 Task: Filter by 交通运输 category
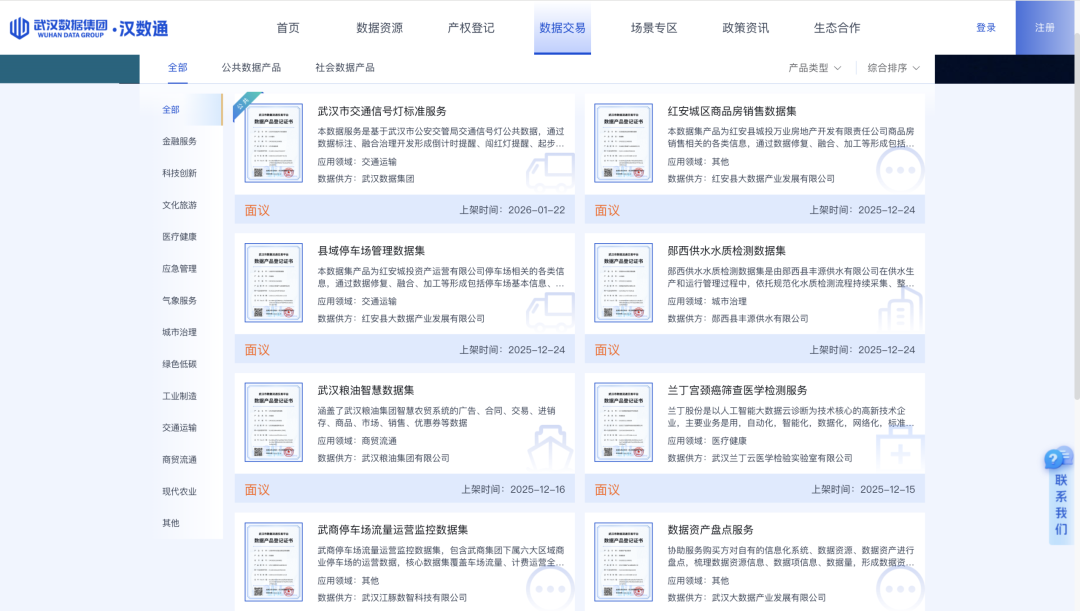click(179, 428)
